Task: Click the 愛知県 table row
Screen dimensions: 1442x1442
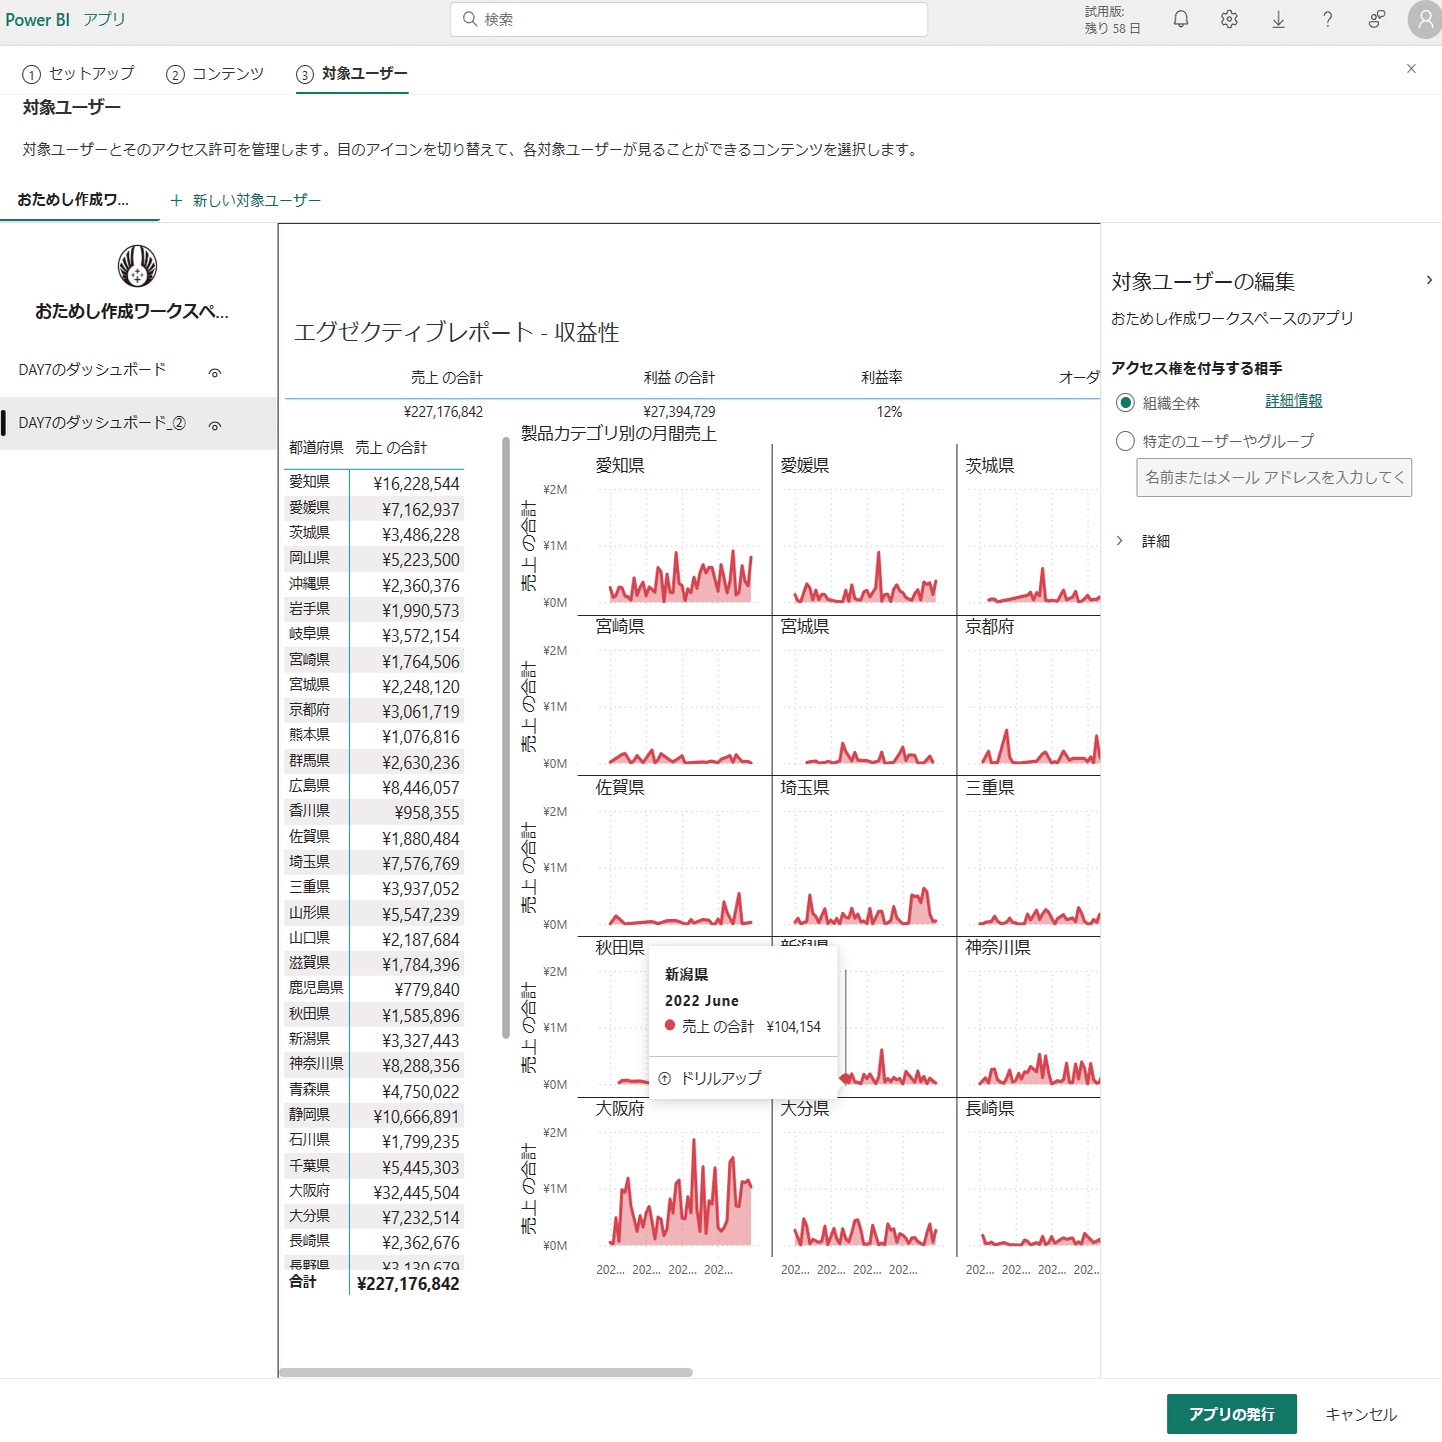Action: (x=374, y=483)
